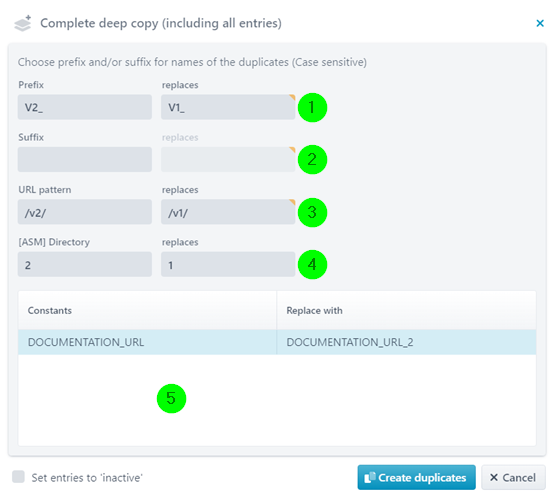Viewport: 554px width, 496px height.
Task: Select the DOCUMENTATION_URL constant row
Action: 277,342
